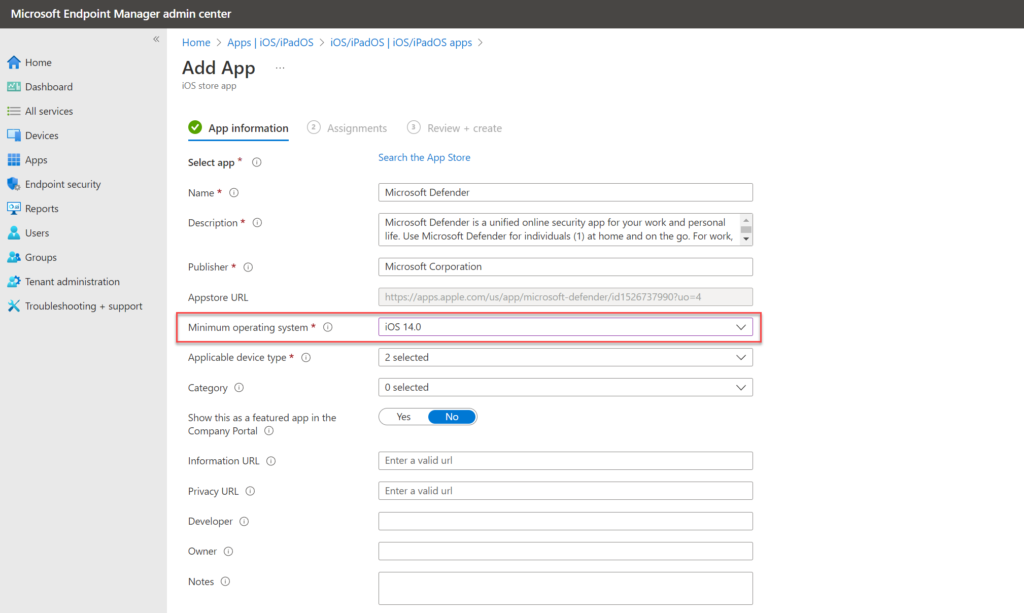Image resolution: width=1024 pixels, height=613 pixels.
Task: Click the description scrollbar up arrow
Action: click(746, 220)
